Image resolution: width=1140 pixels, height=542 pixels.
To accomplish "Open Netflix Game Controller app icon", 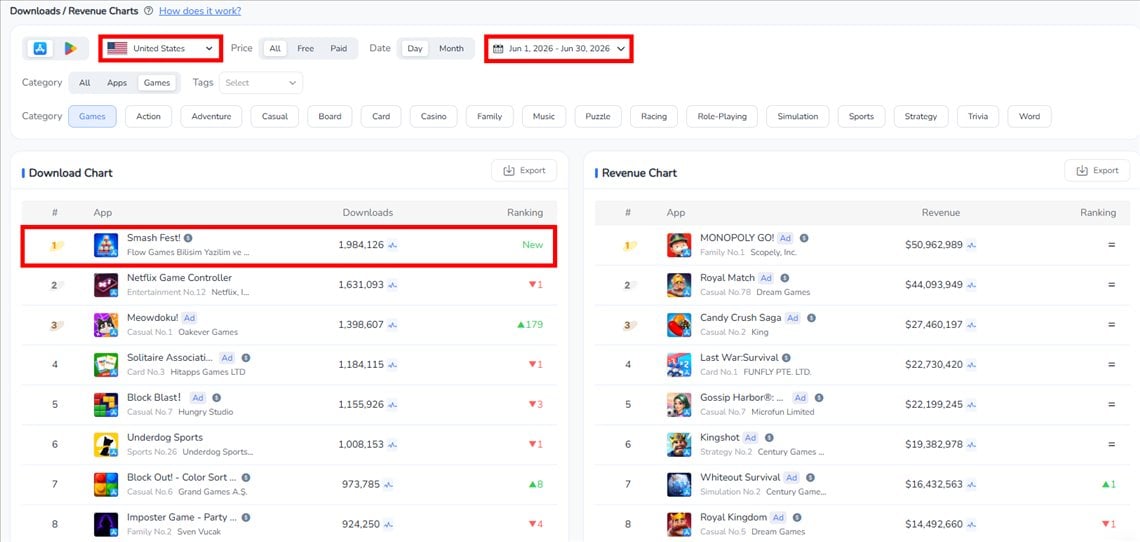I will point(106,285).
